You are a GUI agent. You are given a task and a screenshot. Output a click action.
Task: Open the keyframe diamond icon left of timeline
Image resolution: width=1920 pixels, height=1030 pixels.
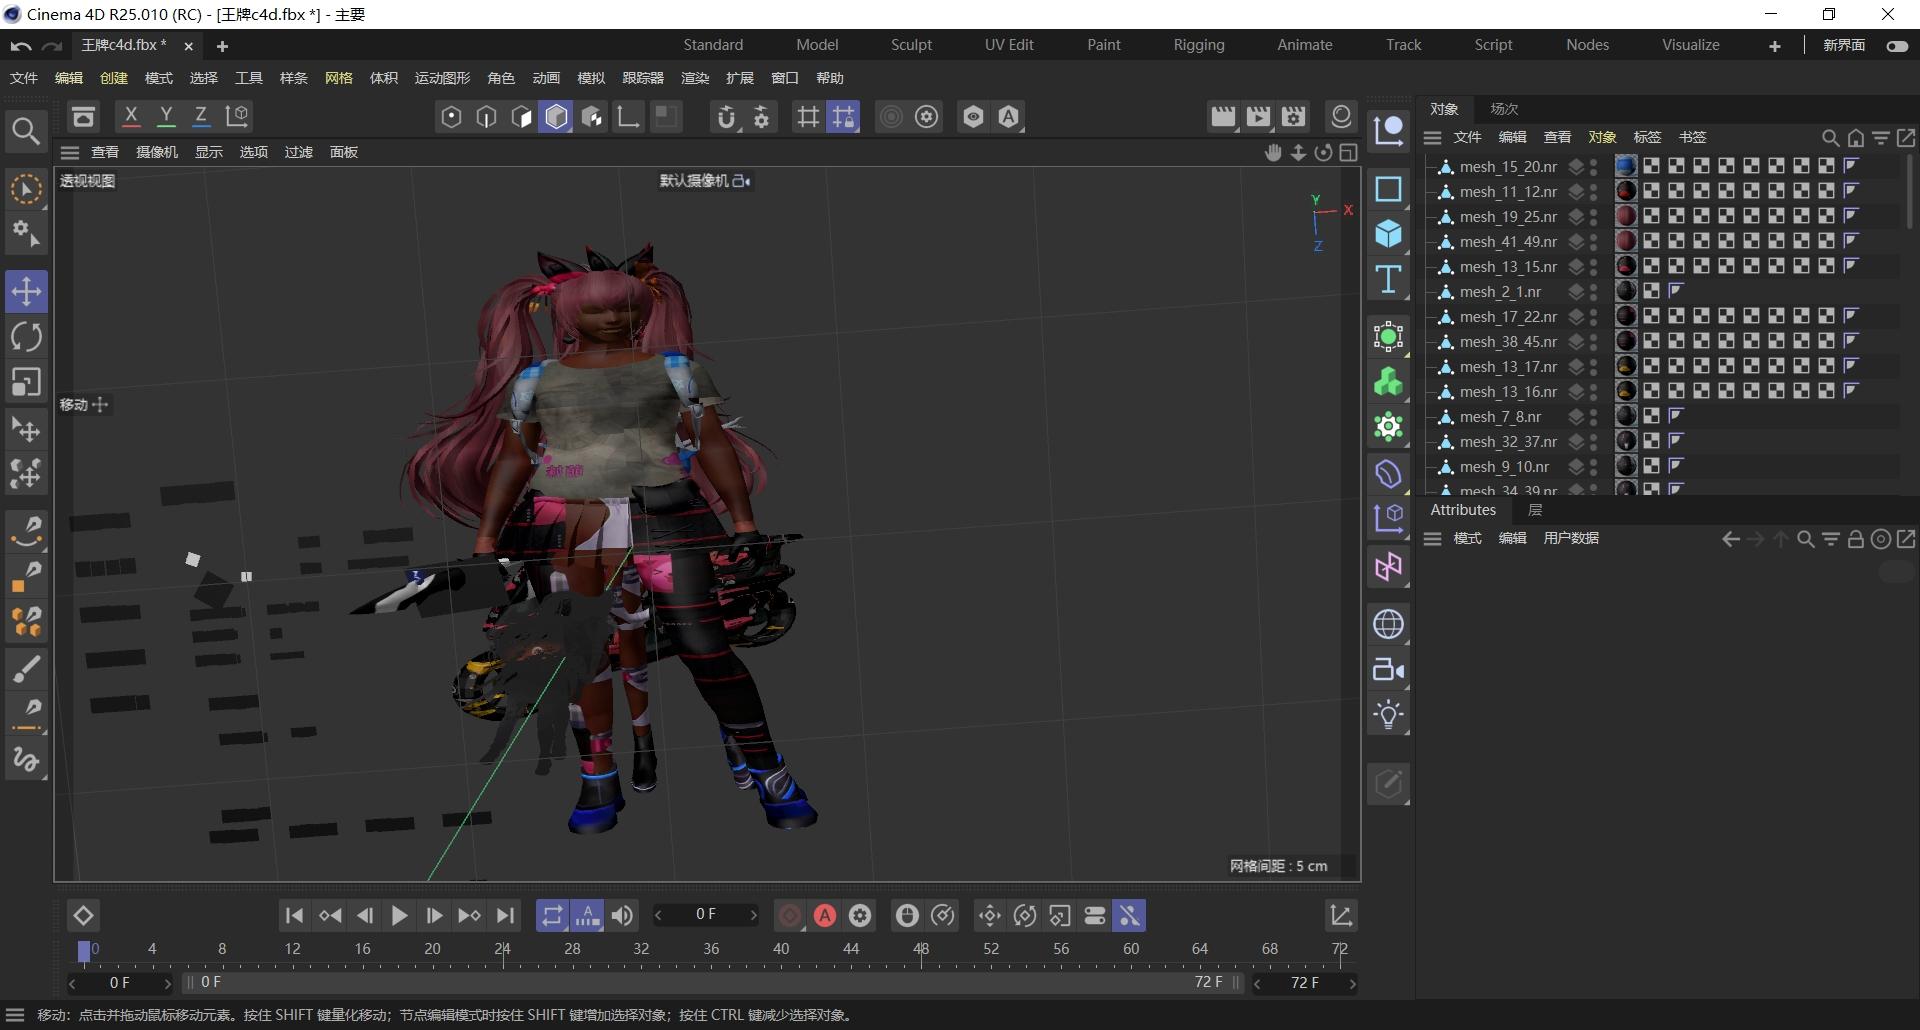pyautogui.click(x=83, y=915)
